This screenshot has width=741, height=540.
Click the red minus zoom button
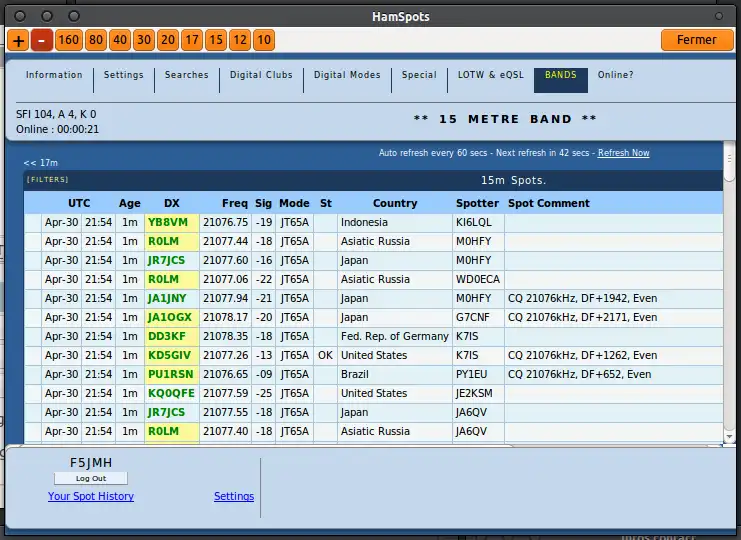tap(42, 40)
